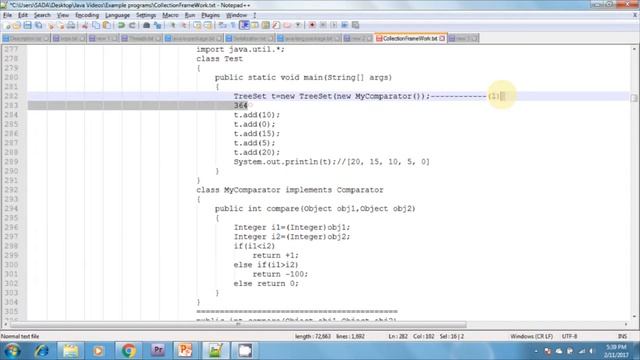Start macro recording with the red Record icon
The height and width of the screenshot is (360, 640).
(x=312, y=25)
